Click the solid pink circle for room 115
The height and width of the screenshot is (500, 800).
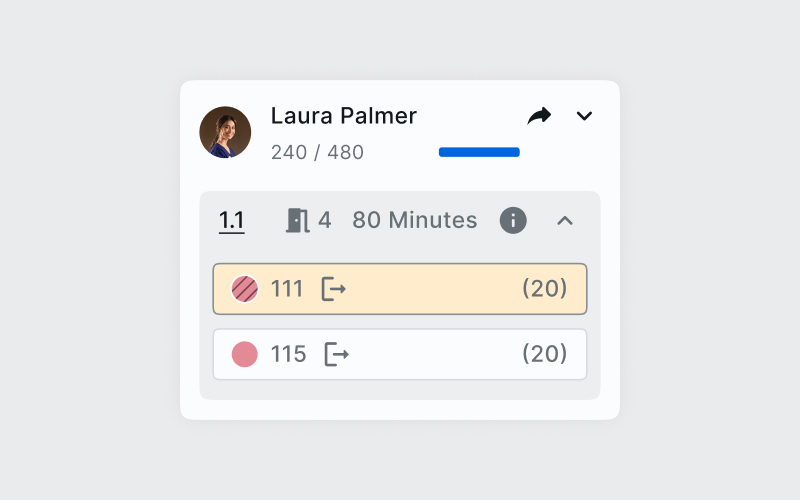[x=245, y=354]
